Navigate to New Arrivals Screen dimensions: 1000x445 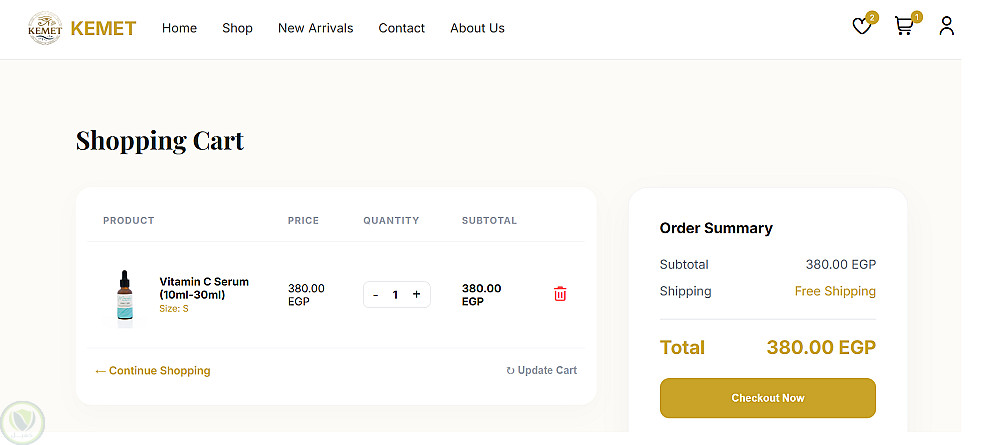click(315, 28)
